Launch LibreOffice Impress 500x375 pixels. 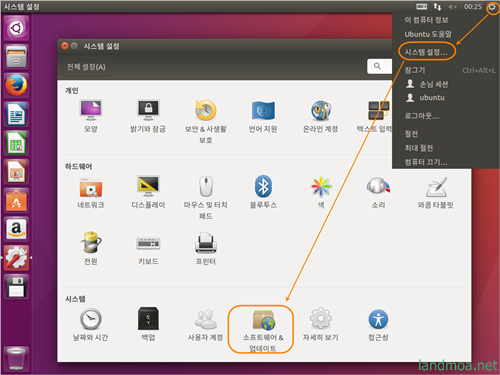16,172
